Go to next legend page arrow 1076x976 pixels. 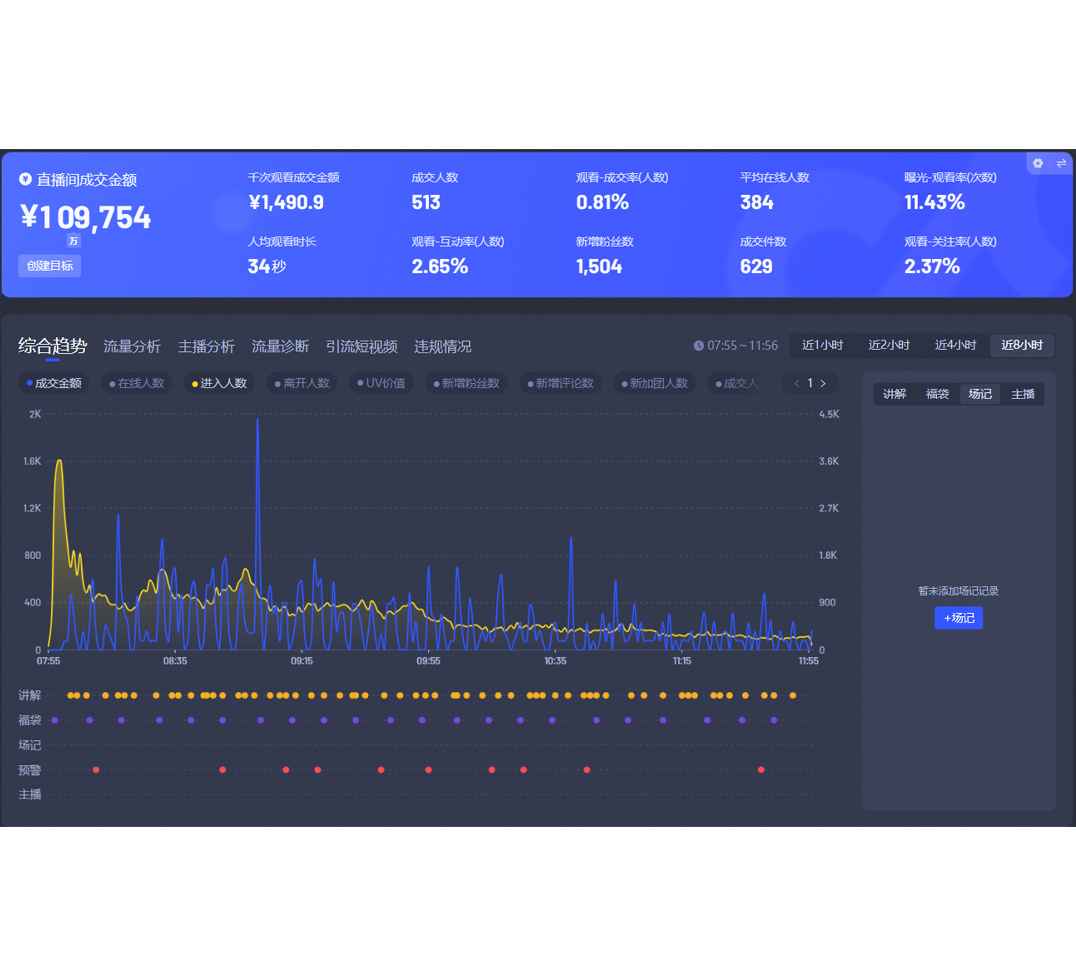click(x=823, y=383)
